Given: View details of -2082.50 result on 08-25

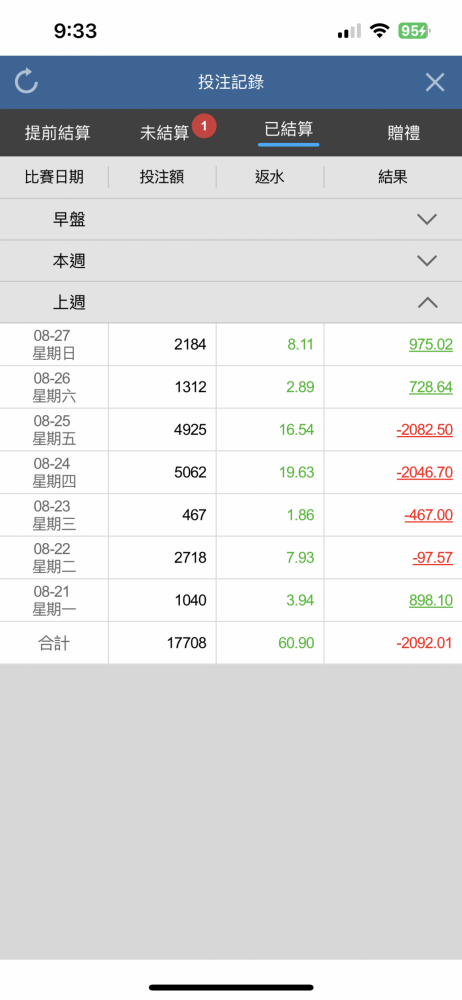Looking at the screenshot, I should [424, 430].
